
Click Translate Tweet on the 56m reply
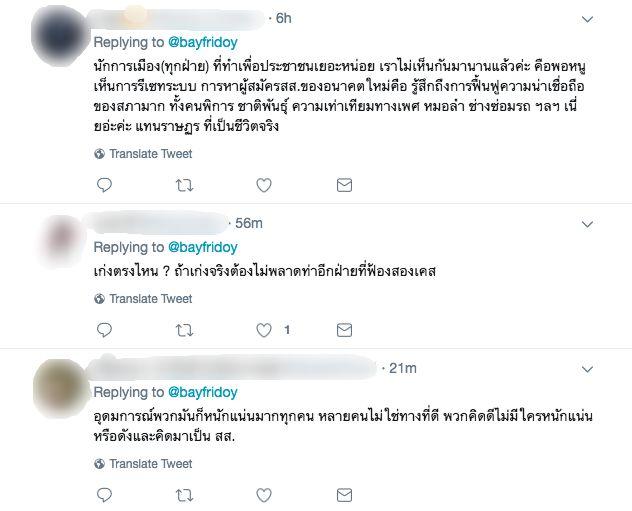point(150,298)
